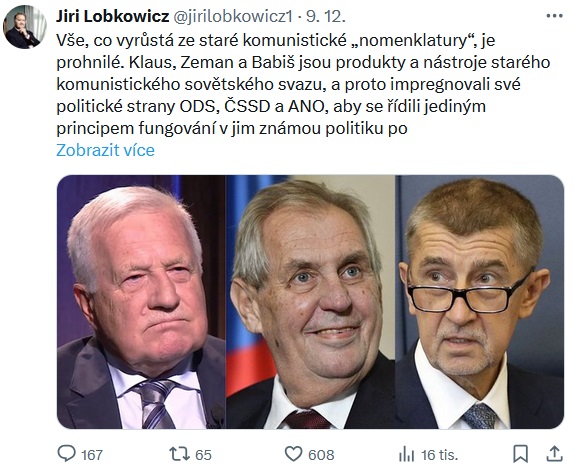Click the reply speech bubble icon
The image size is (581, 473).
[67, 453]
